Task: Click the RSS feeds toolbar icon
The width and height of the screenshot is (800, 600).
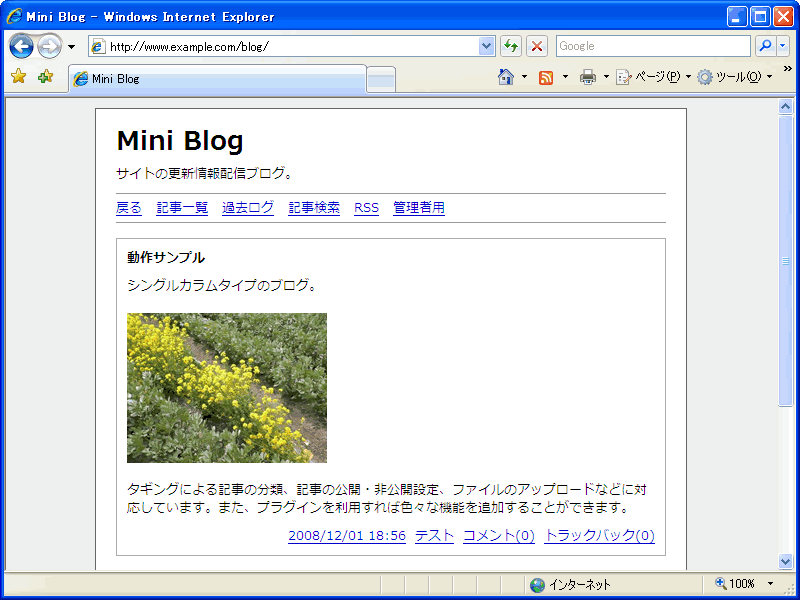Action: pos(546,77)
